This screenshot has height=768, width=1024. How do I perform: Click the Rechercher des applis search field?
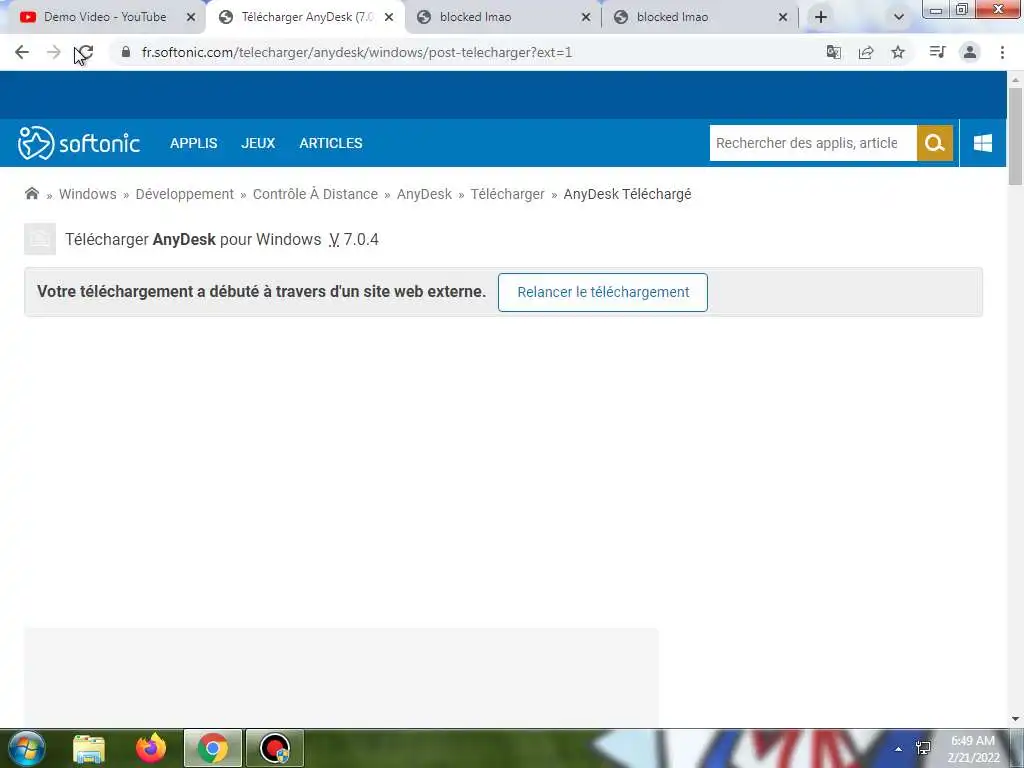813,143
